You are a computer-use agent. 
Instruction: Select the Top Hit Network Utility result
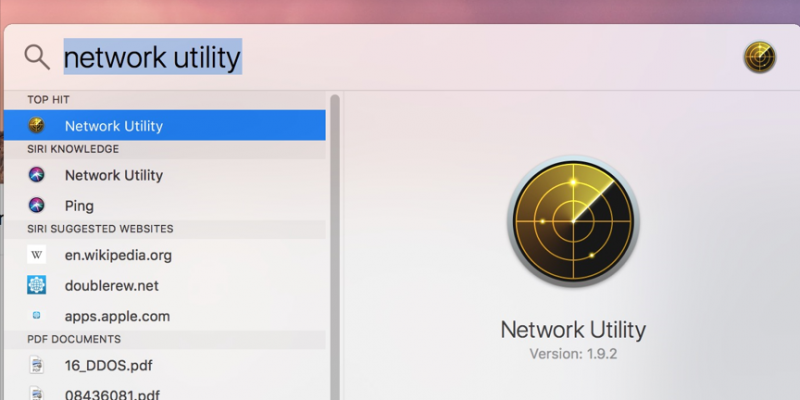coord(165,125)
